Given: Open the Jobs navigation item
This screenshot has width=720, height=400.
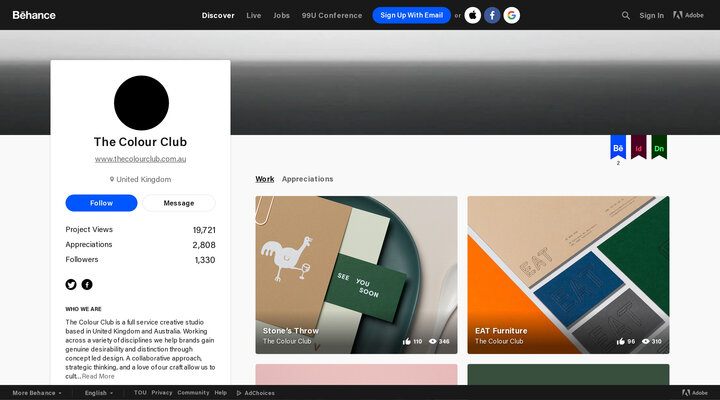Looking at the screenshot, I should pos(281,15).
